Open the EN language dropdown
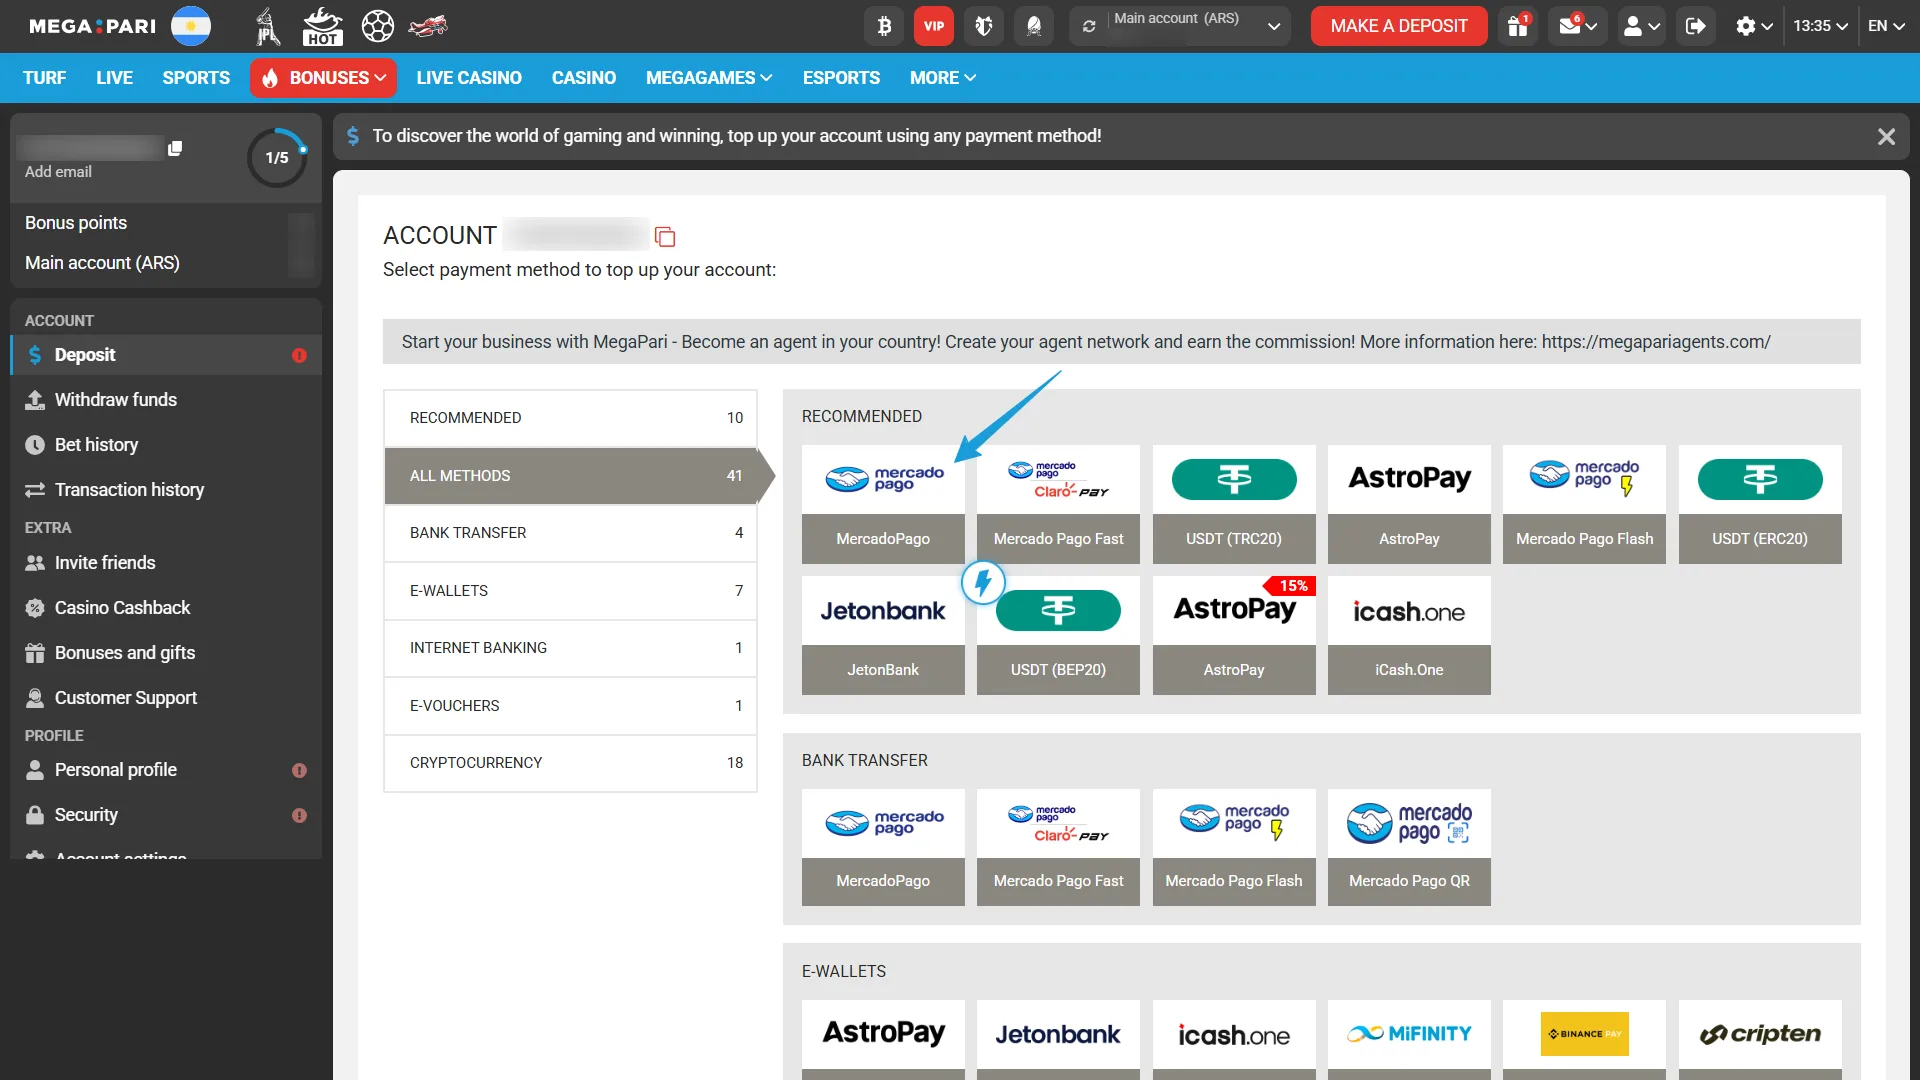The height and width of the screenshot is (1080, 1920). pyautogui.click(x=1886, y=26)
